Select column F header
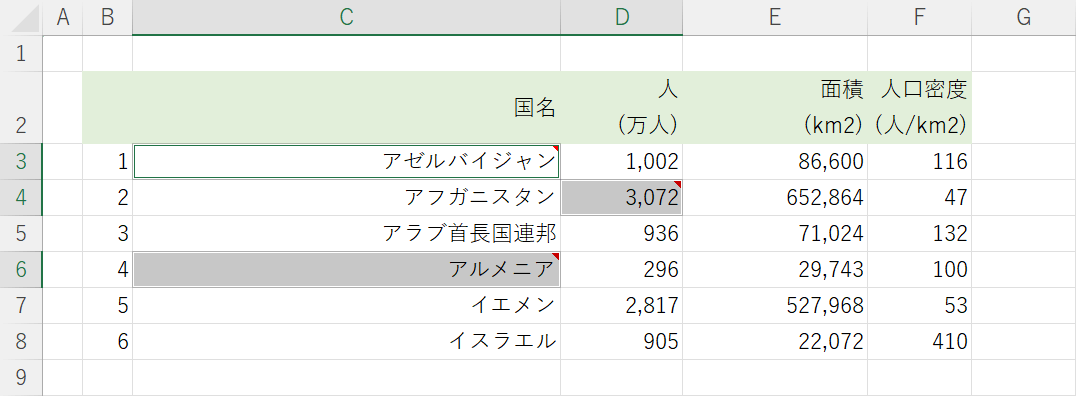 point(920,17)
